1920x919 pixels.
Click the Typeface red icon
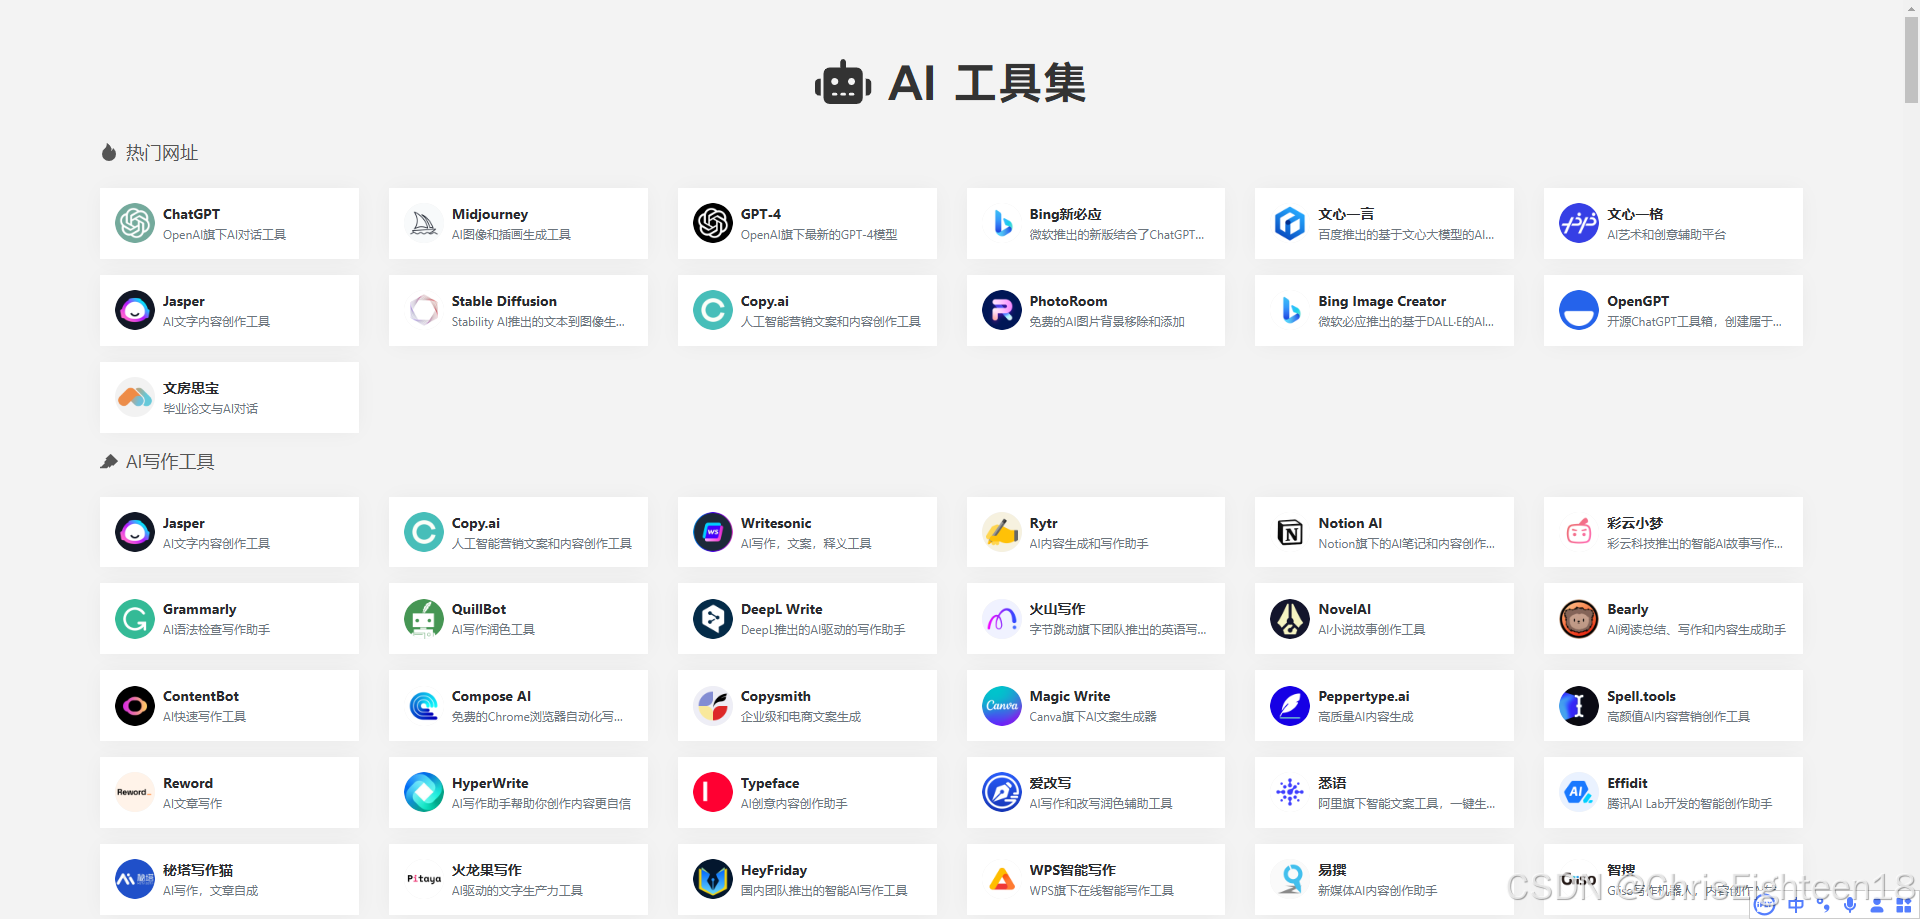tap(712, 793)
